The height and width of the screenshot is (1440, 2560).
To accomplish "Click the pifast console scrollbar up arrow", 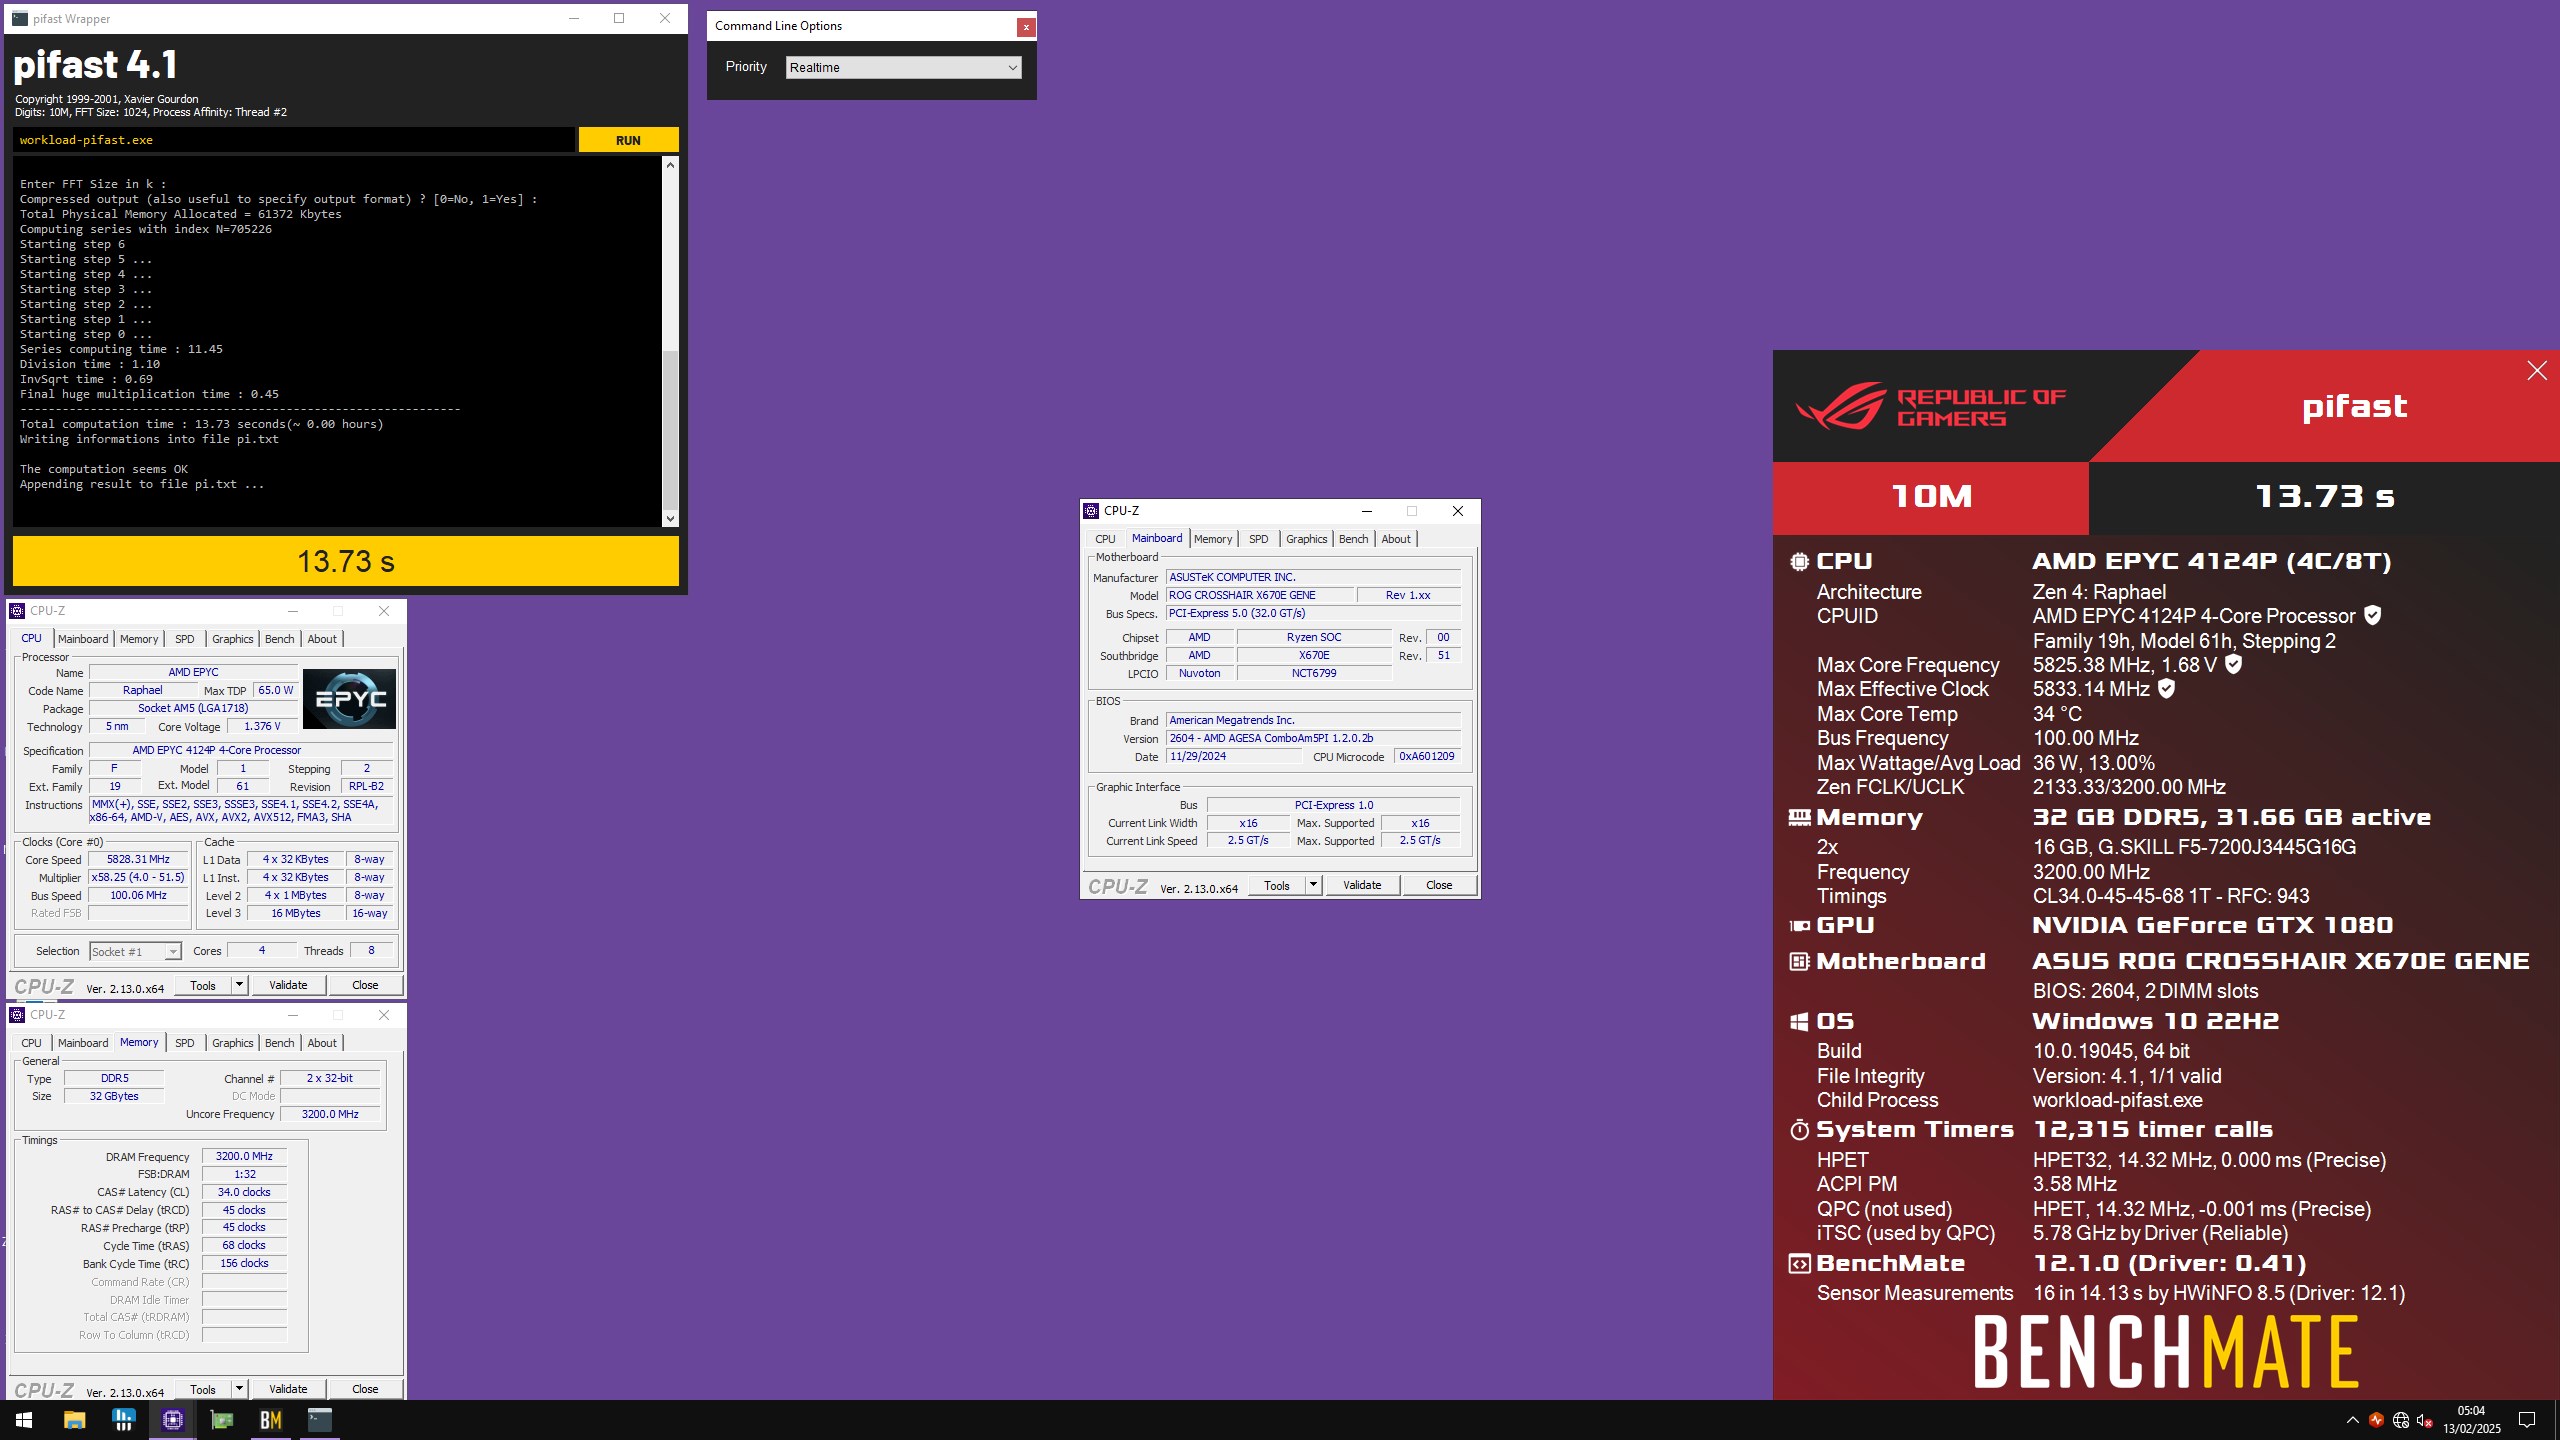I will click(x=670, y=165).
